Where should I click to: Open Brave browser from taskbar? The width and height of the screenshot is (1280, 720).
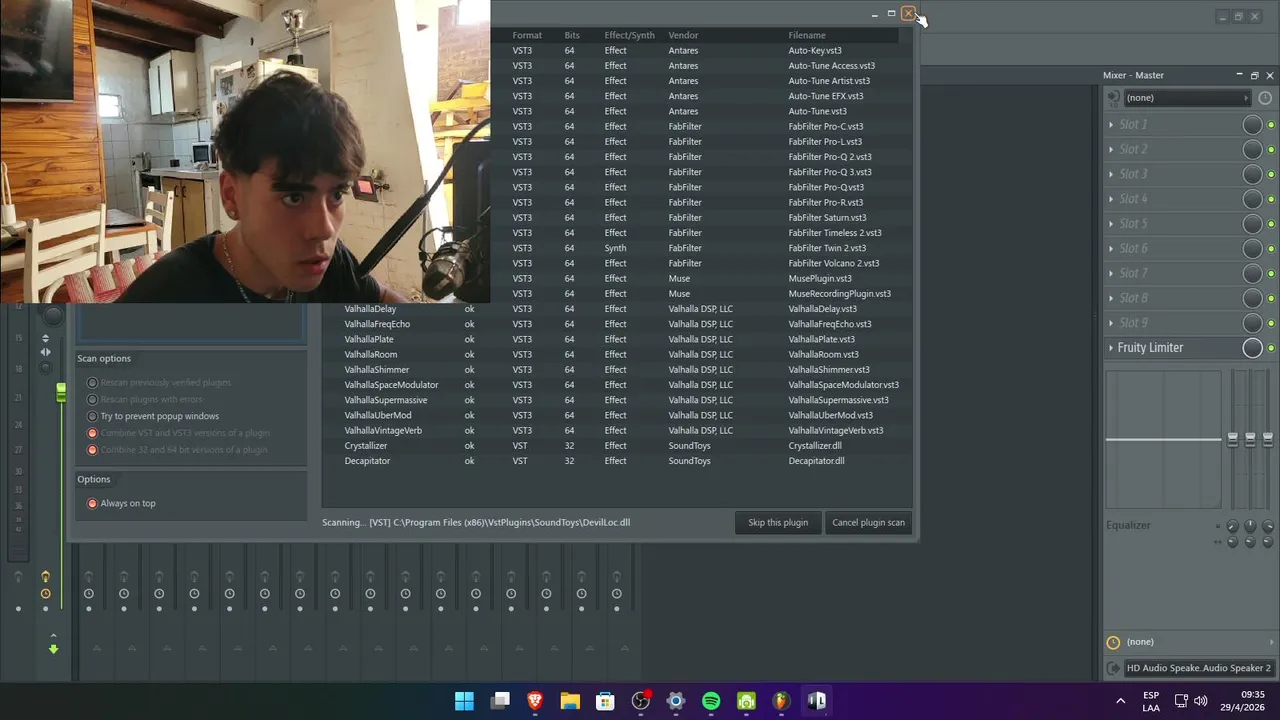coord(535,701)
